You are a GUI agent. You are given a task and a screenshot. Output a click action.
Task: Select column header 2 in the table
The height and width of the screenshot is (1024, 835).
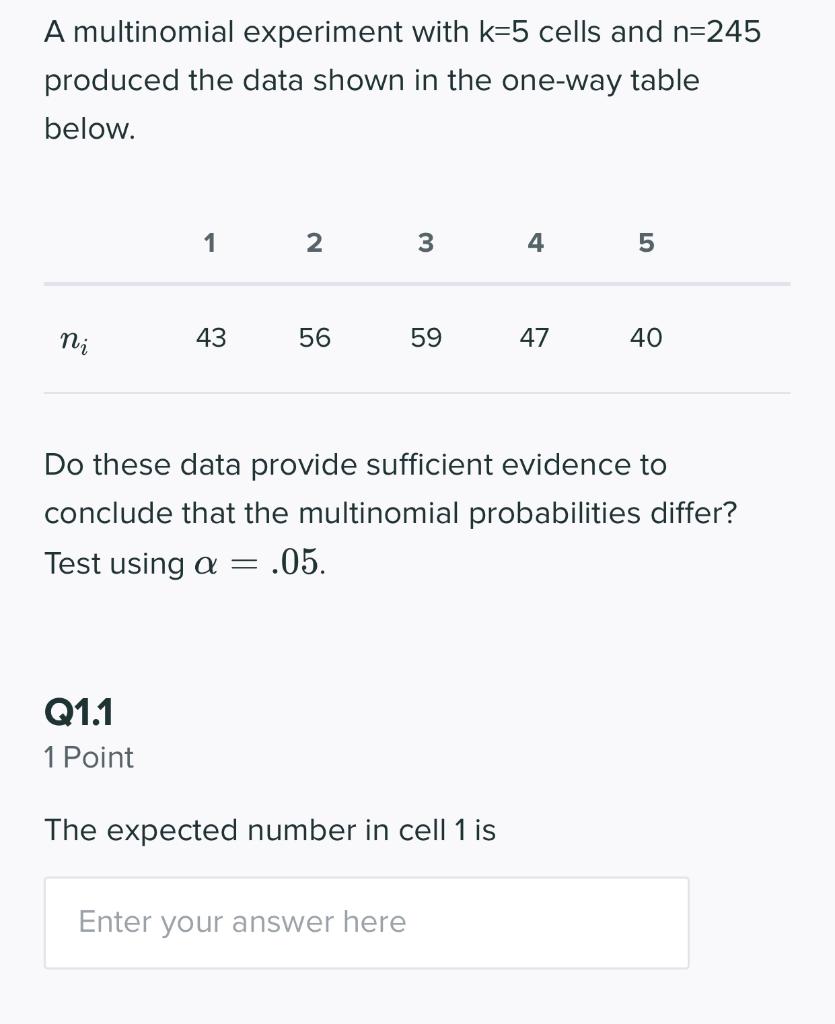pyautogui.click(x=315, y=243)
